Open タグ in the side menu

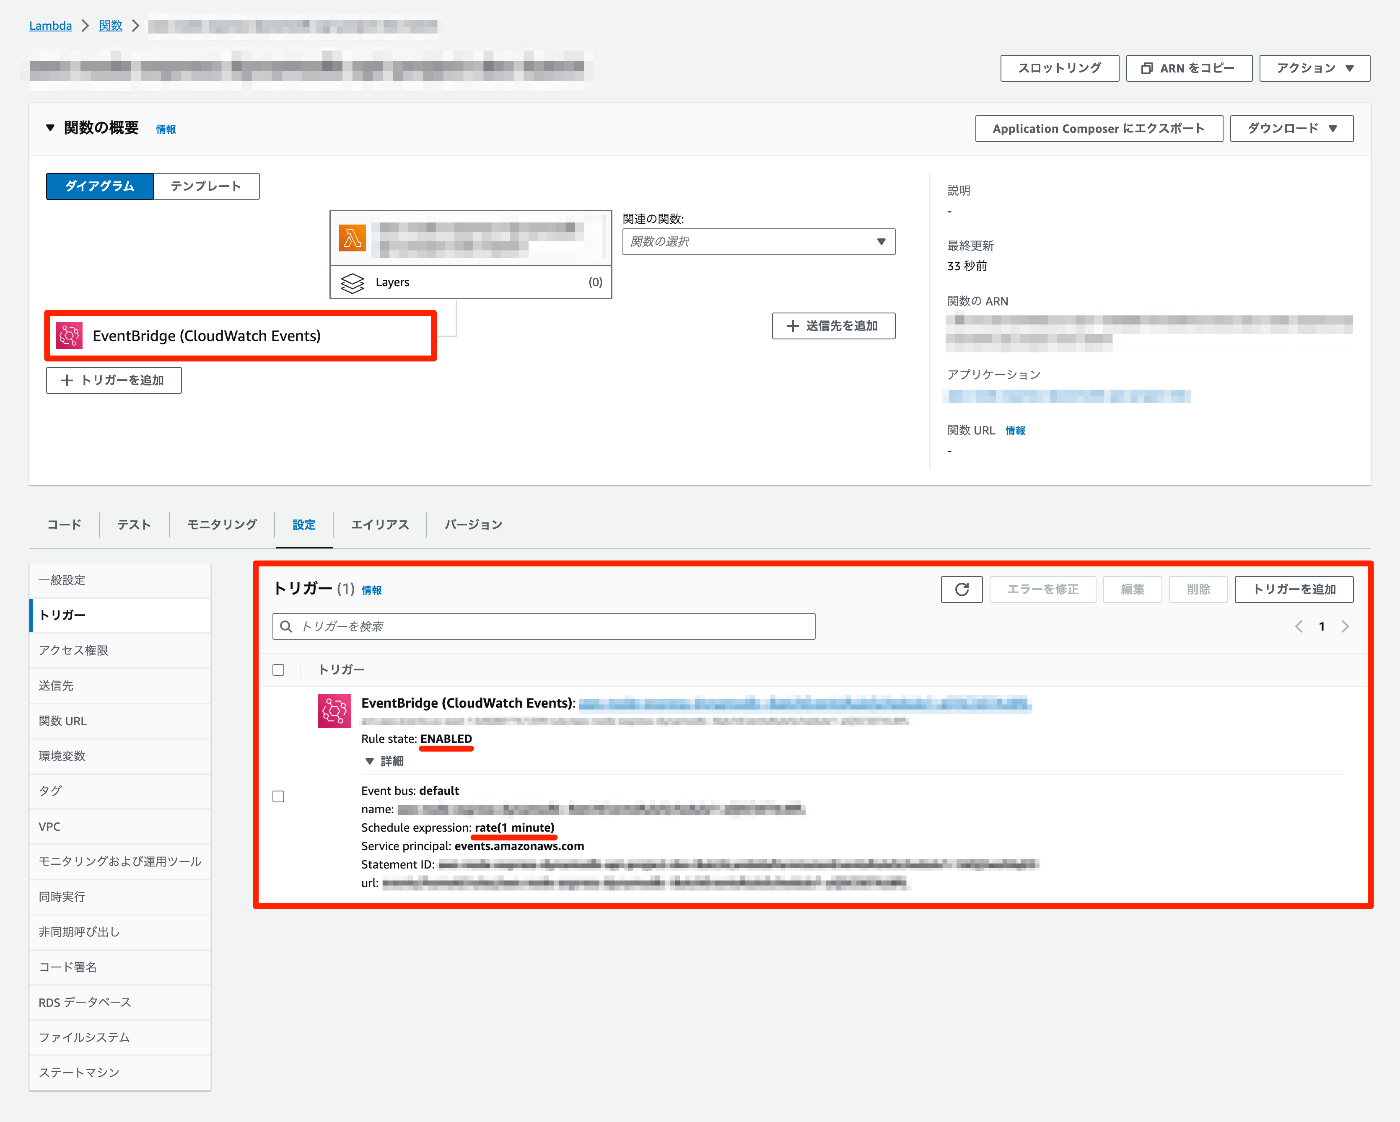point(120,791)
